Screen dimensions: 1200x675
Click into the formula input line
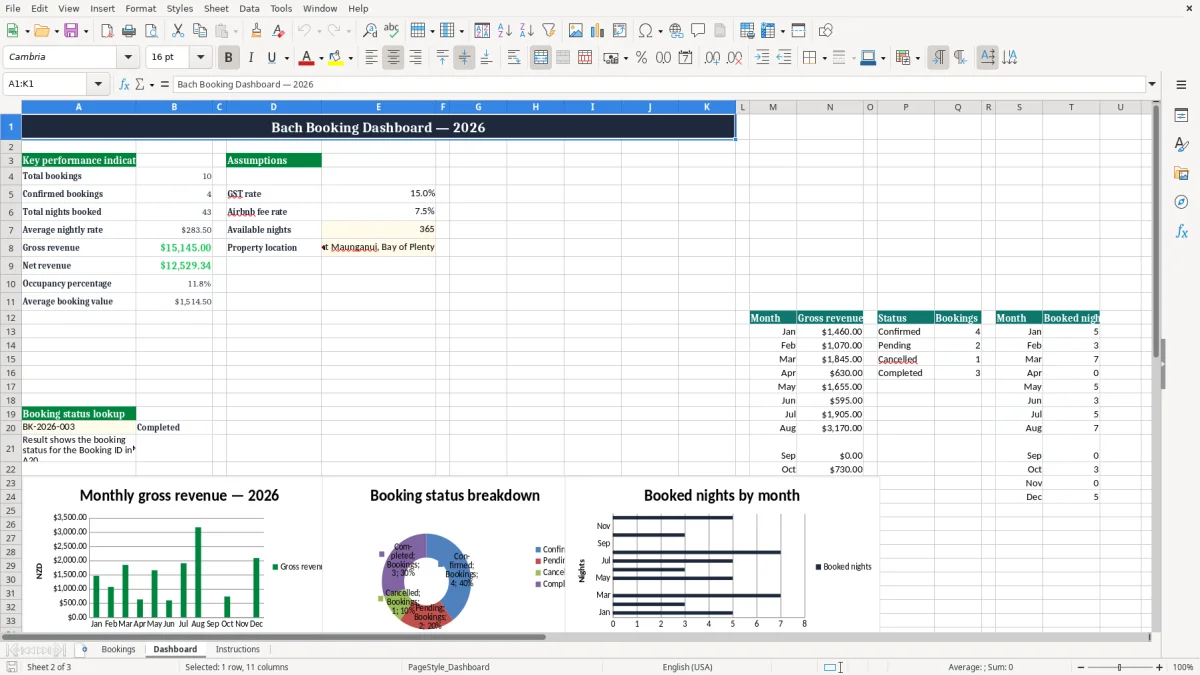tap(658, 84)
